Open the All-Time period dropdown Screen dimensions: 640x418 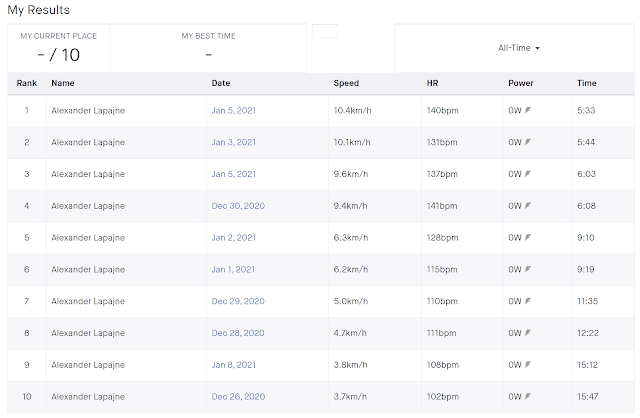(x=519, y=47)
